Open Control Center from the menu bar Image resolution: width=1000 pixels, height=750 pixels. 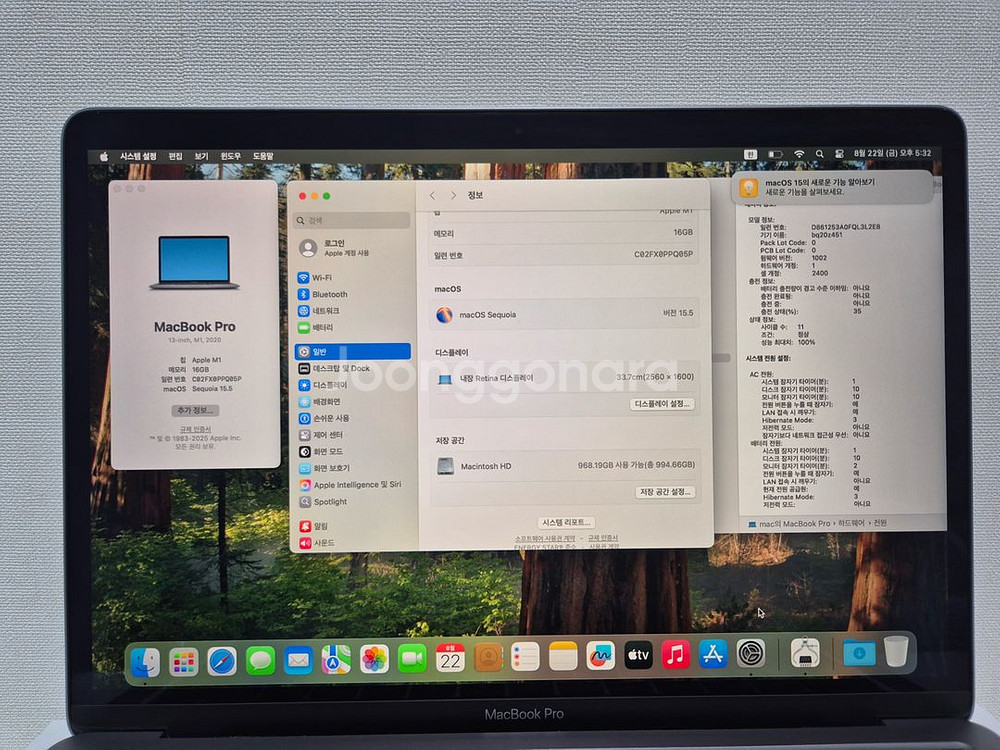click(x=839, y=154)
